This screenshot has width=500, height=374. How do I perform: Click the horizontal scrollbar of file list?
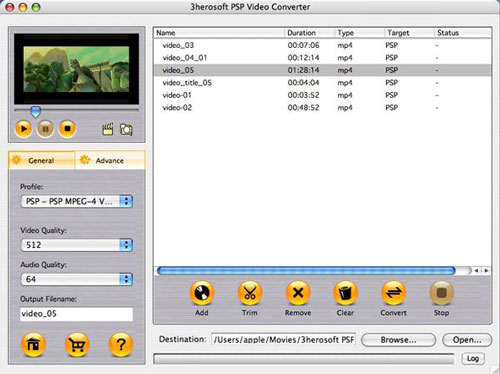(306, 271)
